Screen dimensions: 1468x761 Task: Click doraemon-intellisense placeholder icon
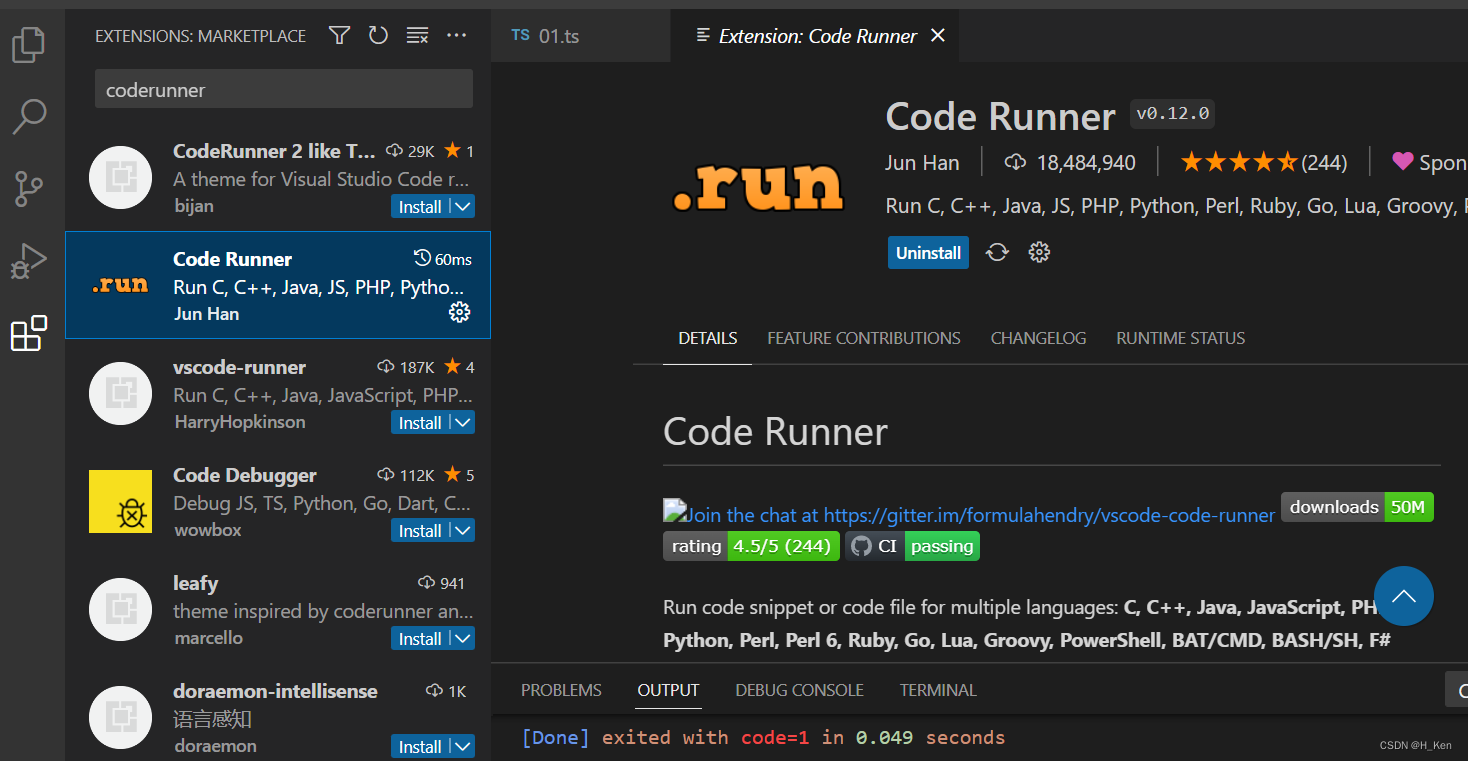[120, 717]
